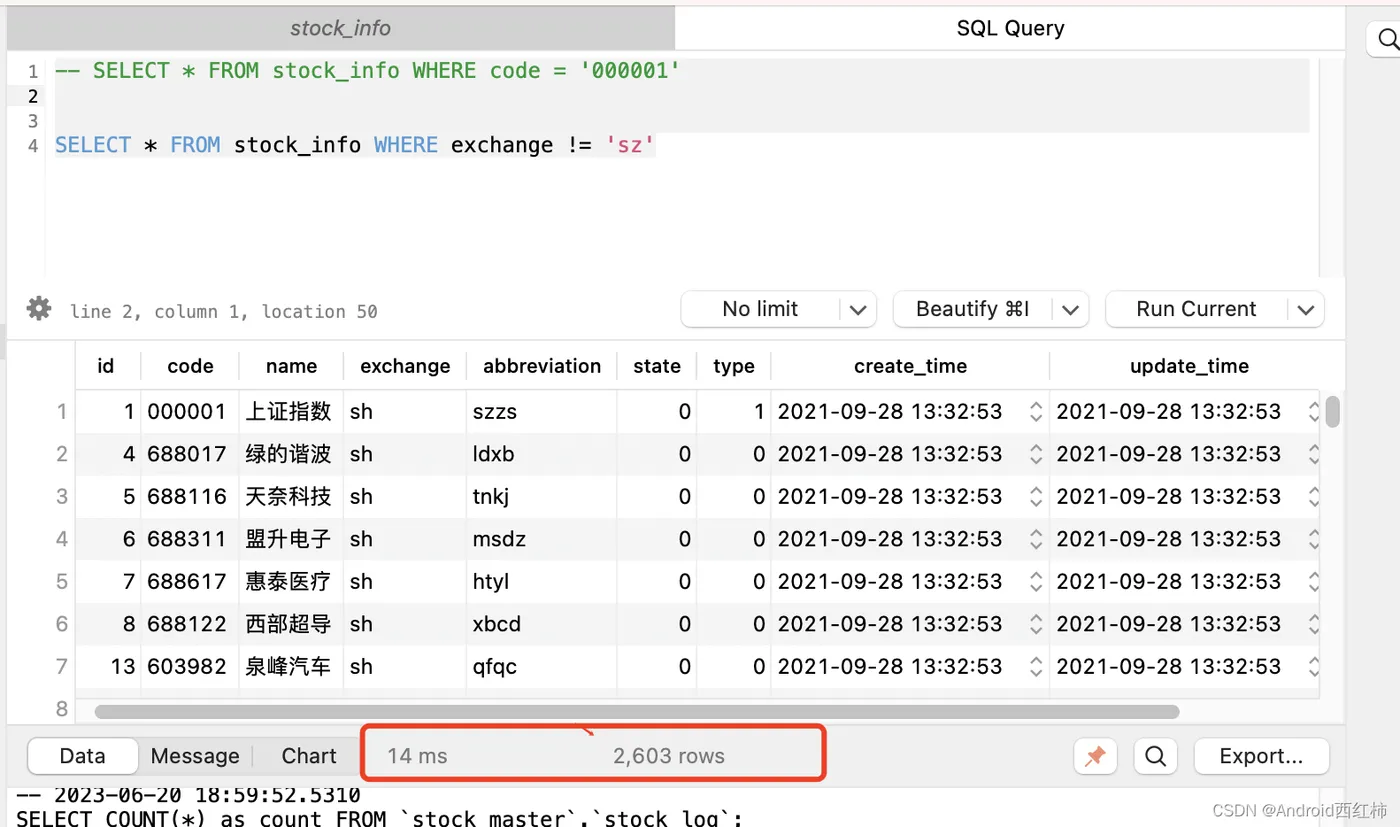Open the gear settings icon below editor

[x=39, y=308]
